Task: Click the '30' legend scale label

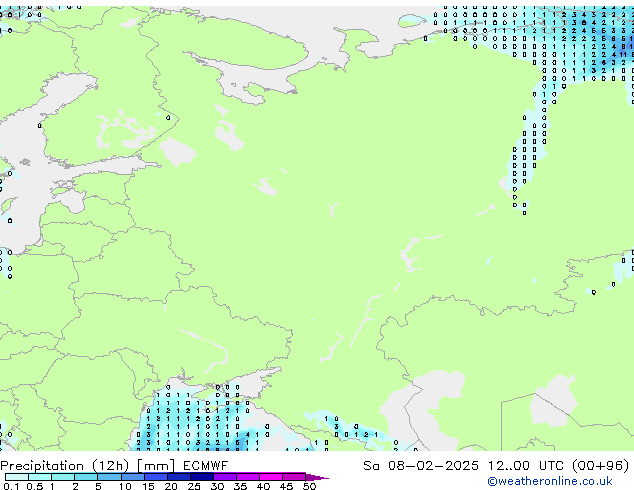Action: click(217, 486)
